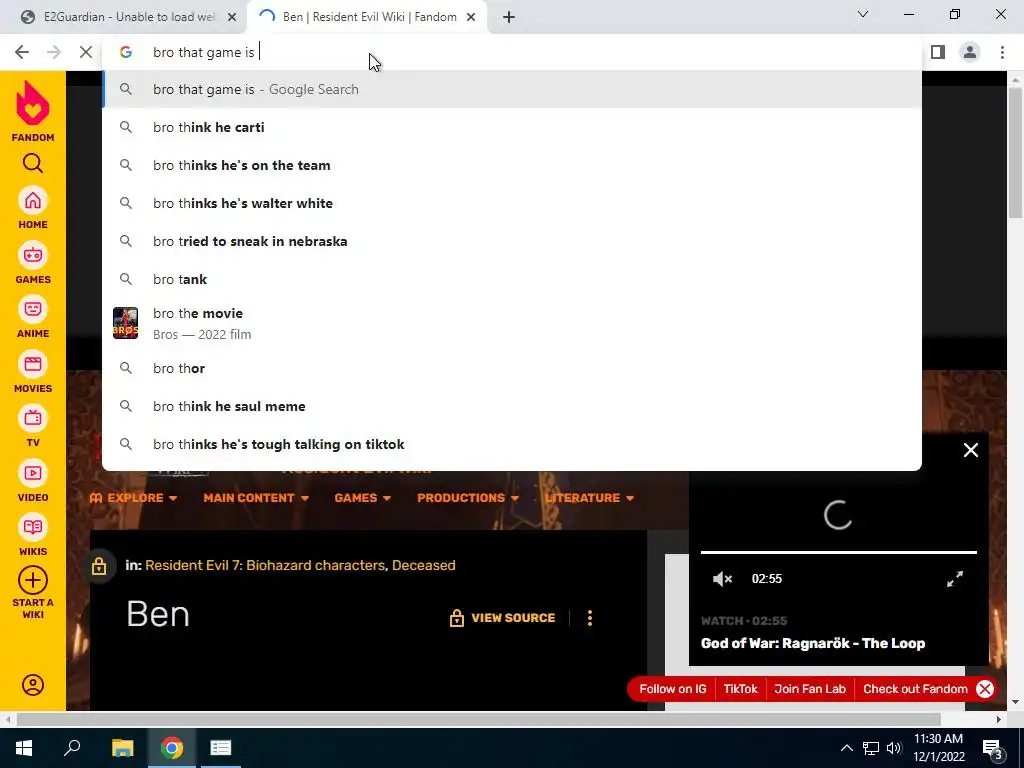The height and width of the screenshot is (768, 1024).
Task: Open taskbar search
Action: tap(72, 748)
